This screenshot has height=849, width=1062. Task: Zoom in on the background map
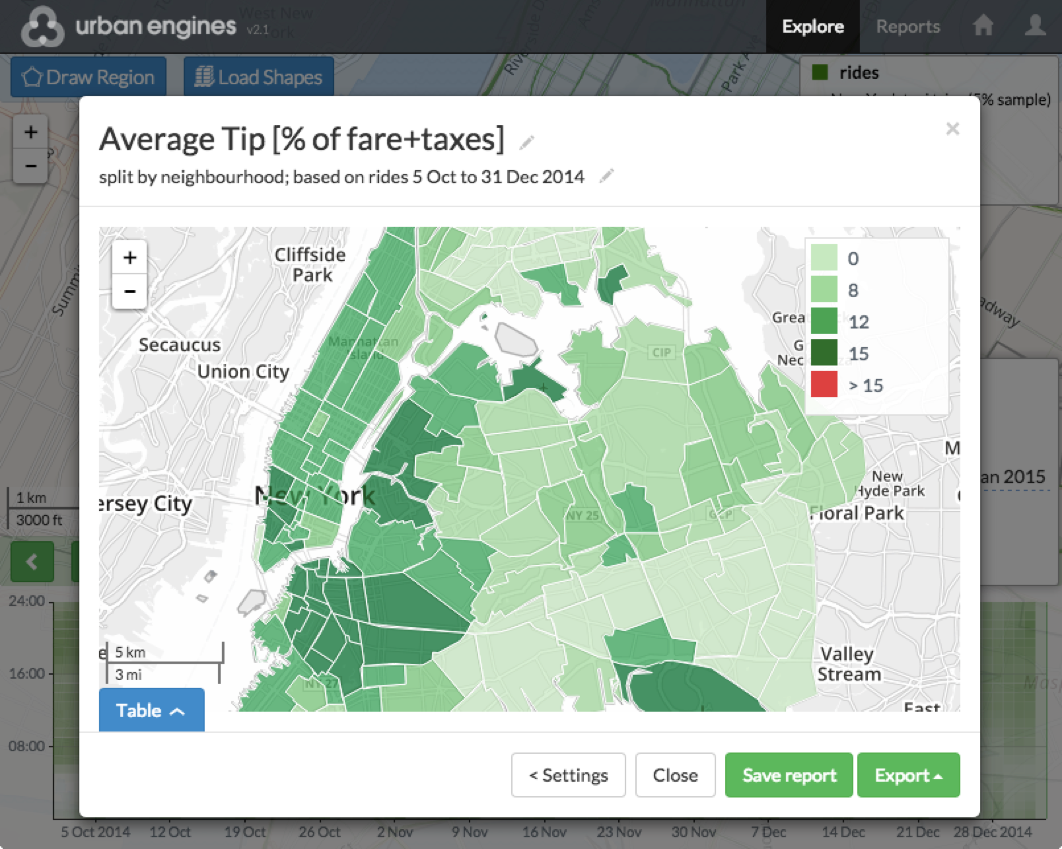point(31,132)
